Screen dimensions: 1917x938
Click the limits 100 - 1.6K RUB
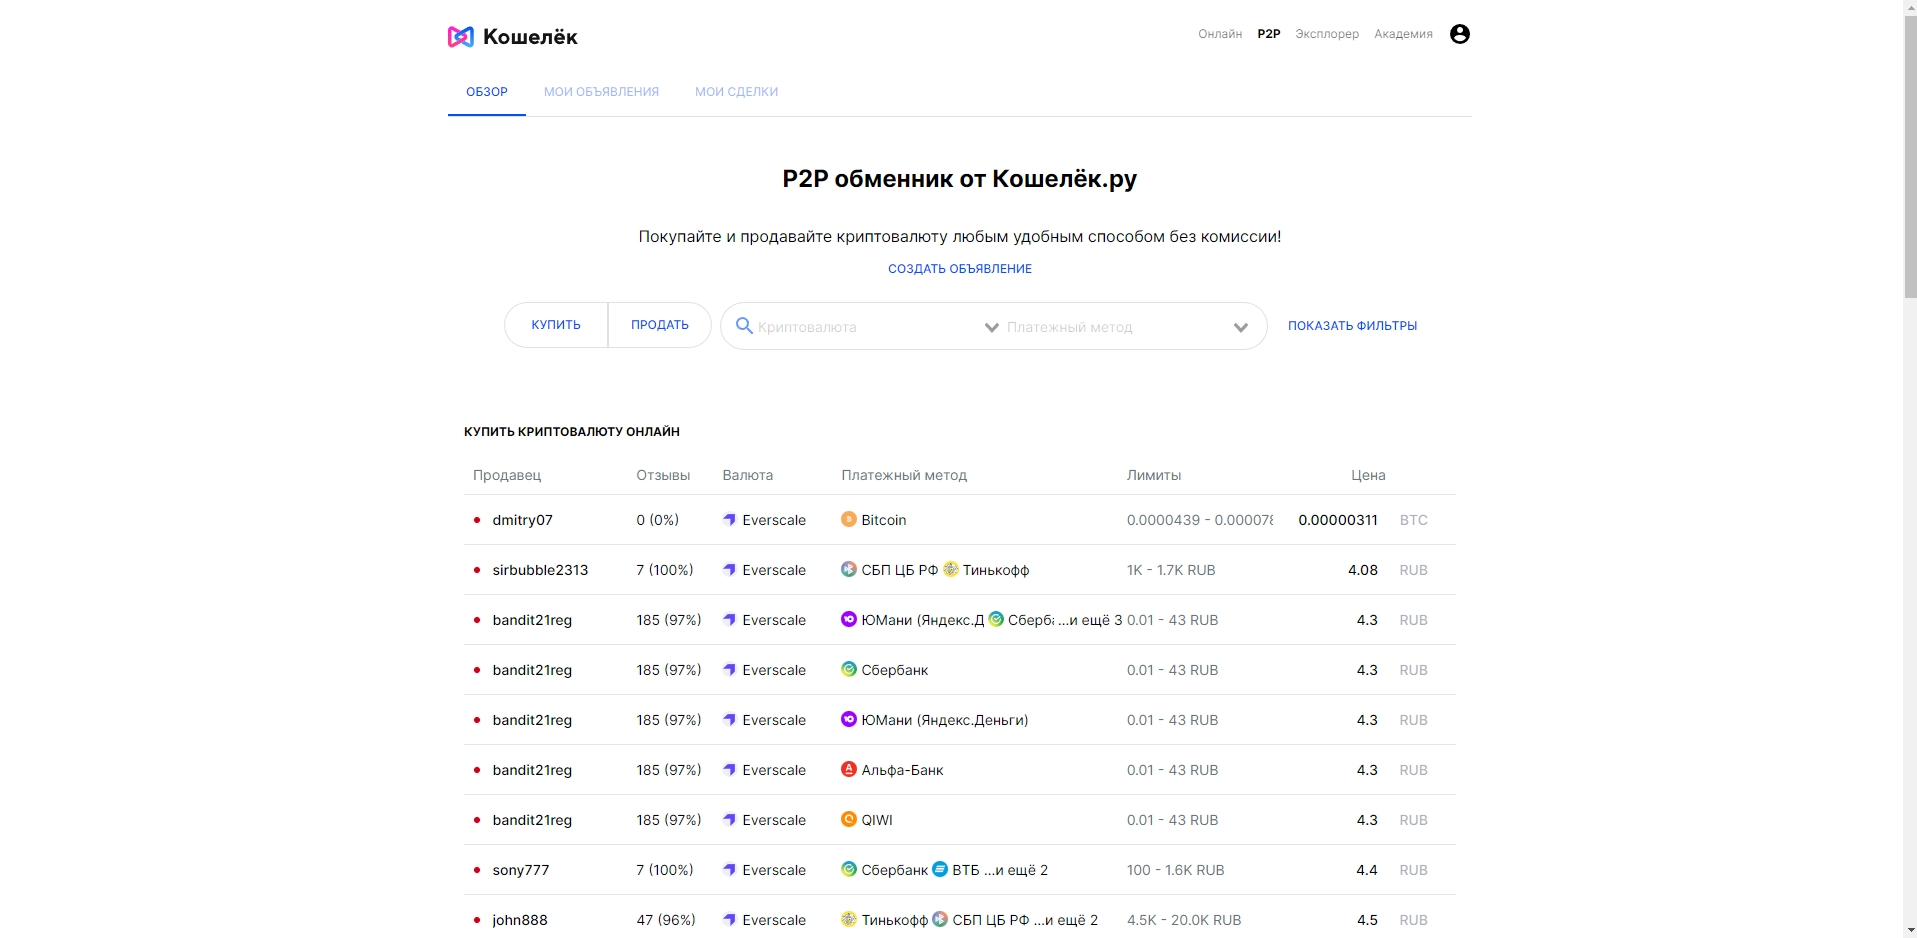1175,870
